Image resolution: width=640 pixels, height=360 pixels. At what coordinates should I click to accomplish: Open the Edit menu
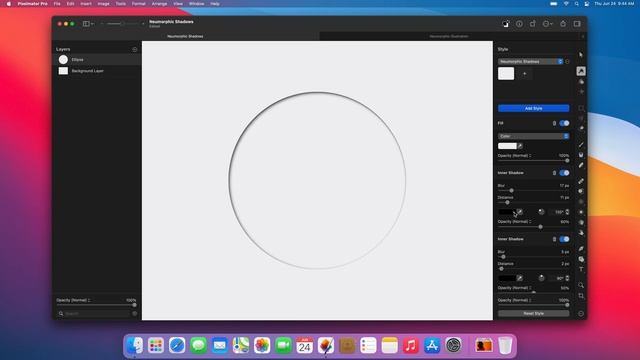coord(71,4)
